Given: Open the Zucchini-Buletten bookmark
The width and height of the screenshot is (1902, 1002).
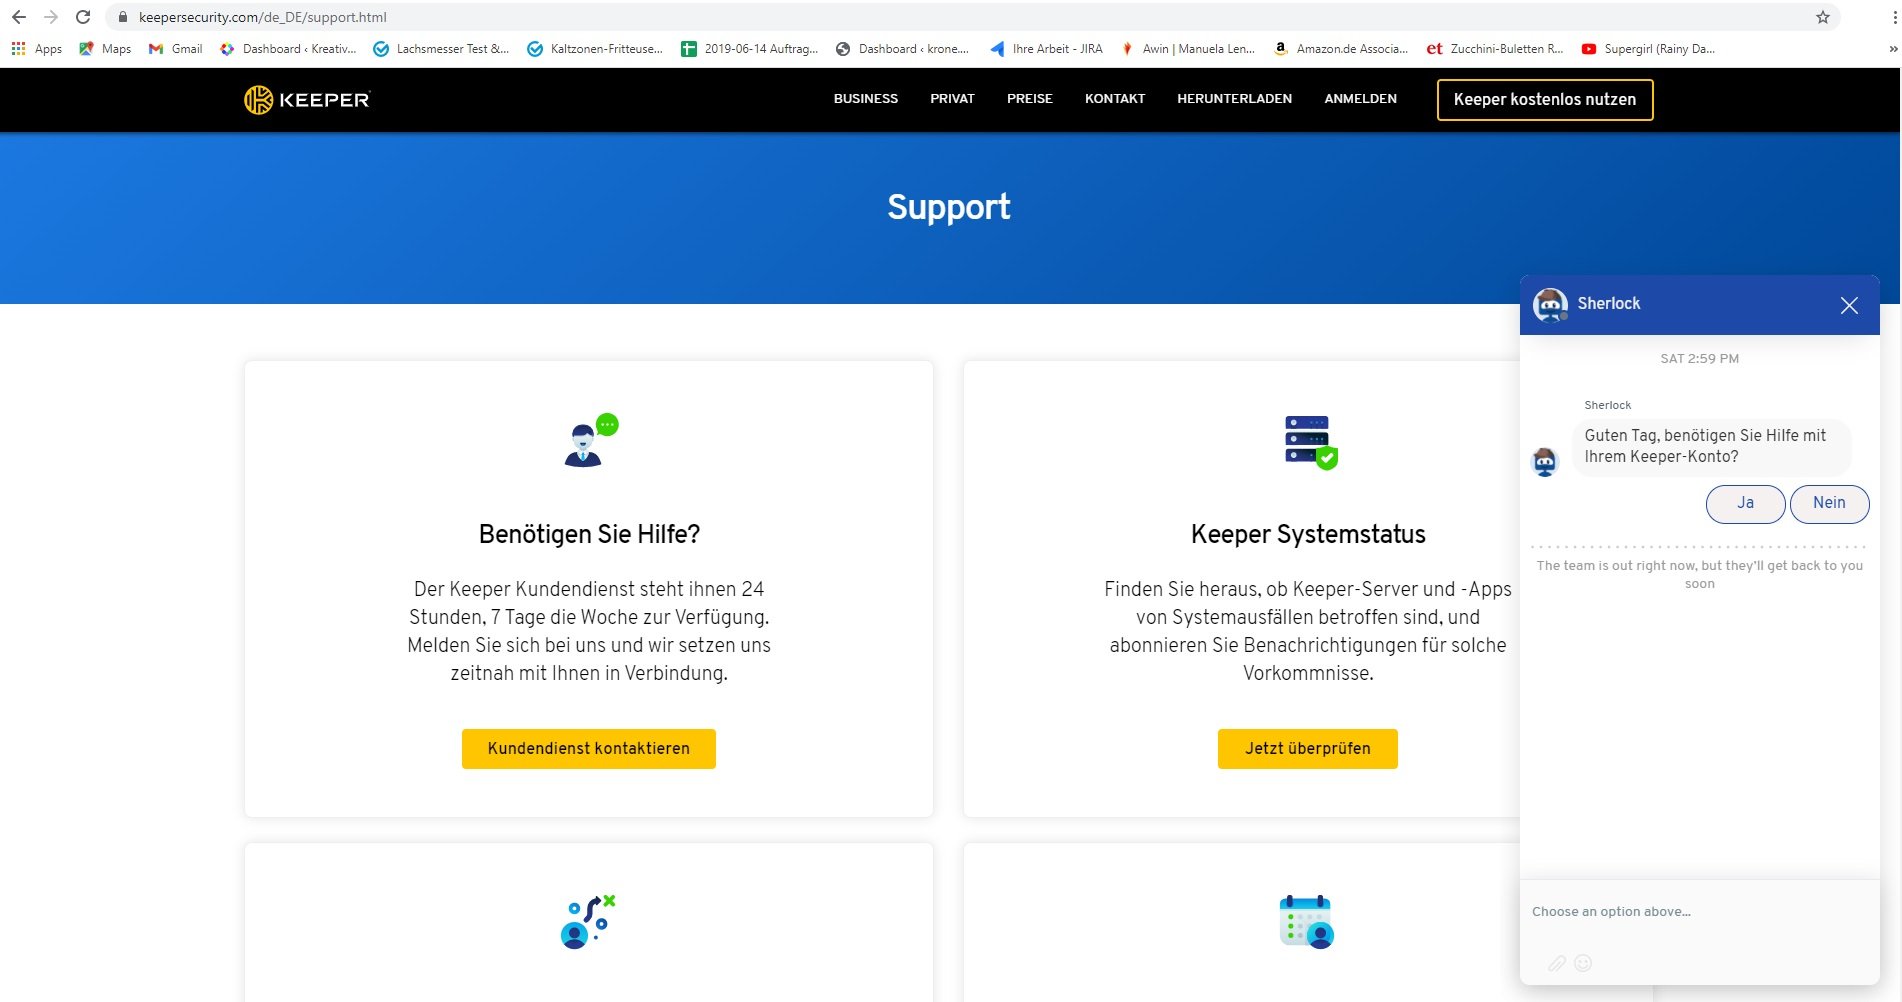Looking at the screenshot, I should pyautogui.click(x=1495, y=48).
